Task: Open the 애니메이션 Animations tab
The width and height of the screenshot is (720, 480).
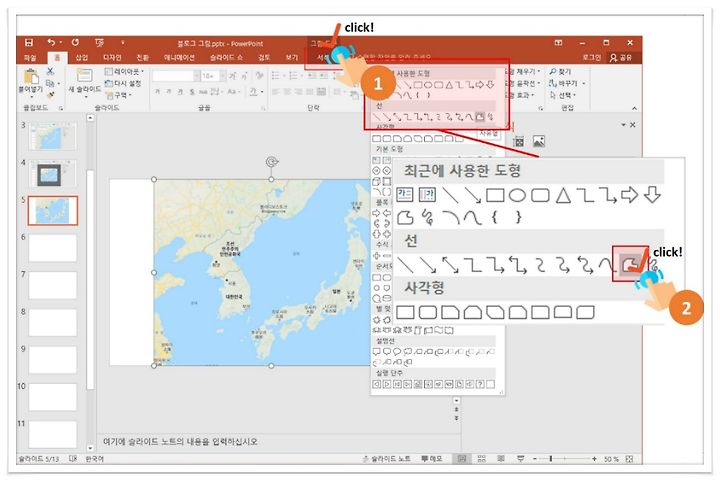Action: 179,57
